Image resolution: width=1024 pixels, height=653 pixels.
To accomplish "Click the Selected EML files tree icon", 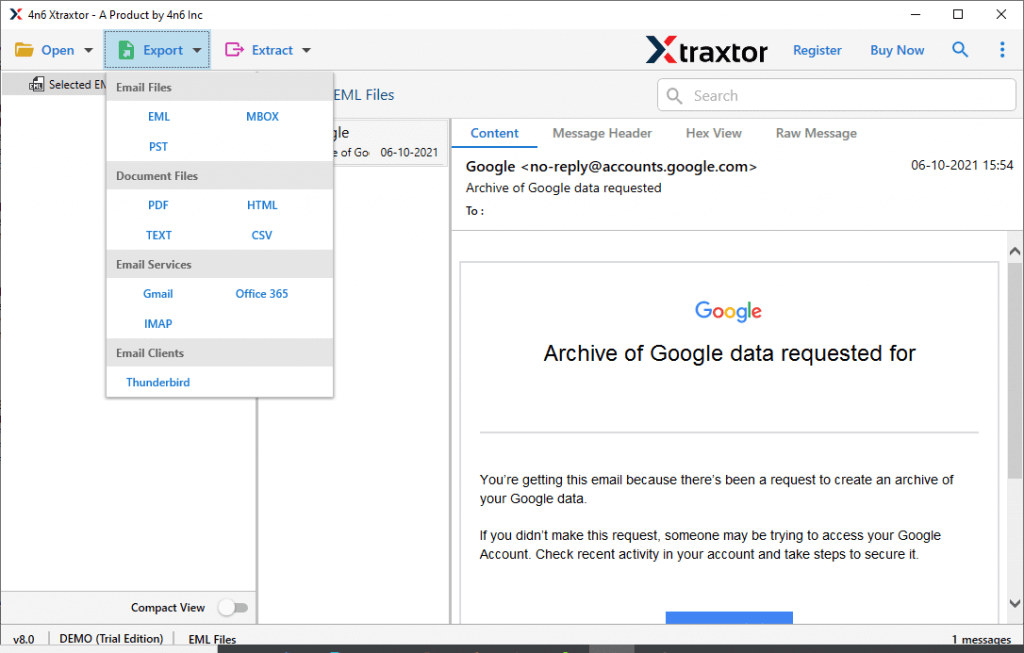I will [37, 84].
